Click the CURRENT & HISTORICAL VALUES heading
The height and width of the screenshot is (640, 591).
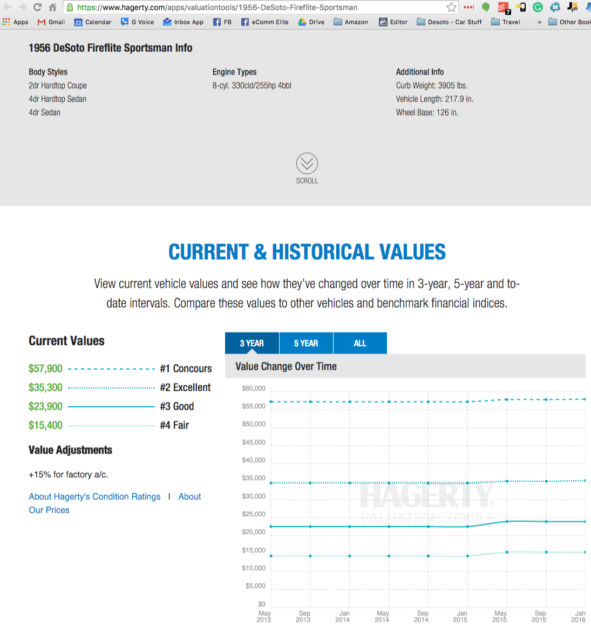coord(307,251)
